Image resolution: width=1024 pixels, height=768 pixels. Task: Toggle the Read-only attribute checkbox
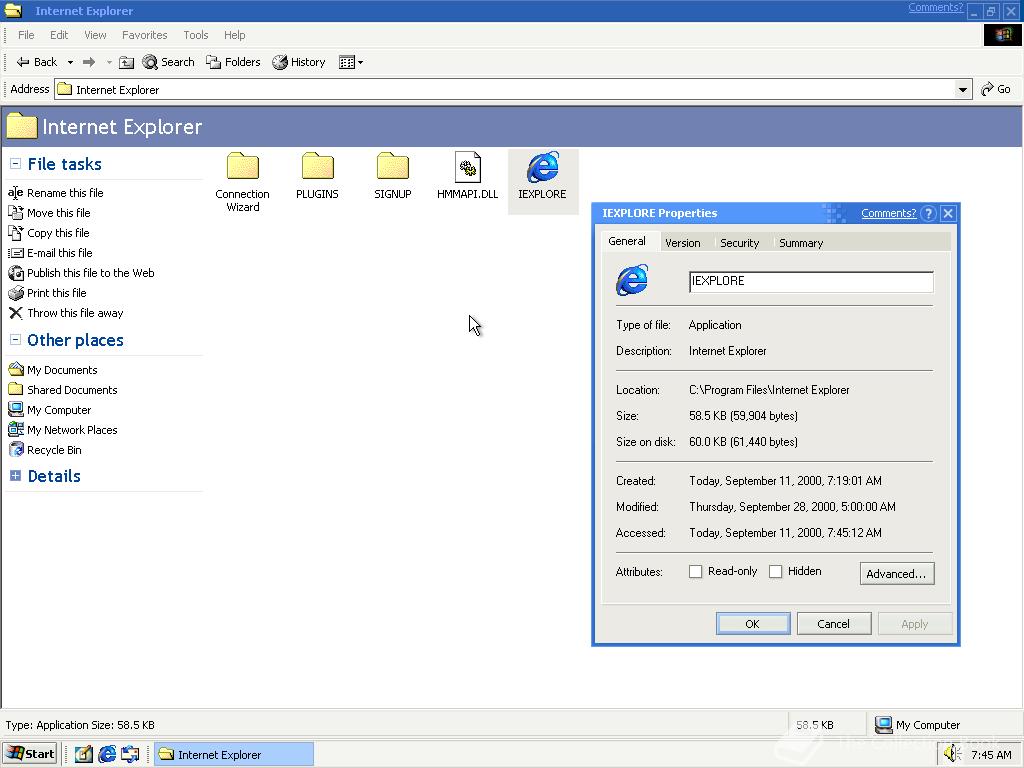(x=696, y=571)
